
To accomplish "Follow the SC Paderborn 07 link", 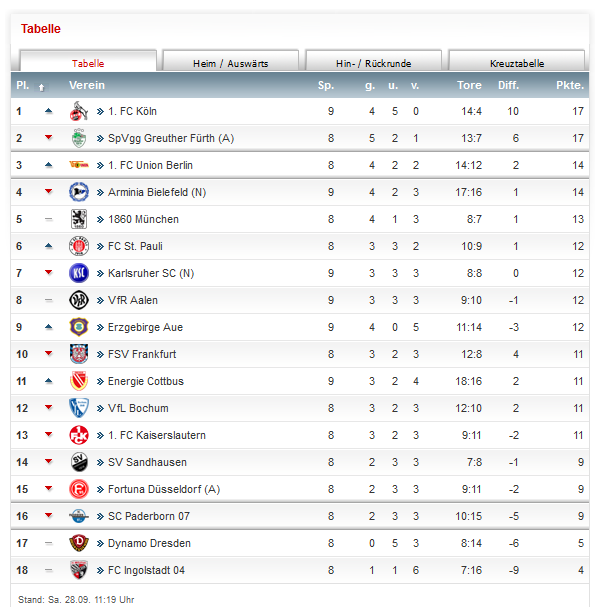I will (x=149, y=516).
